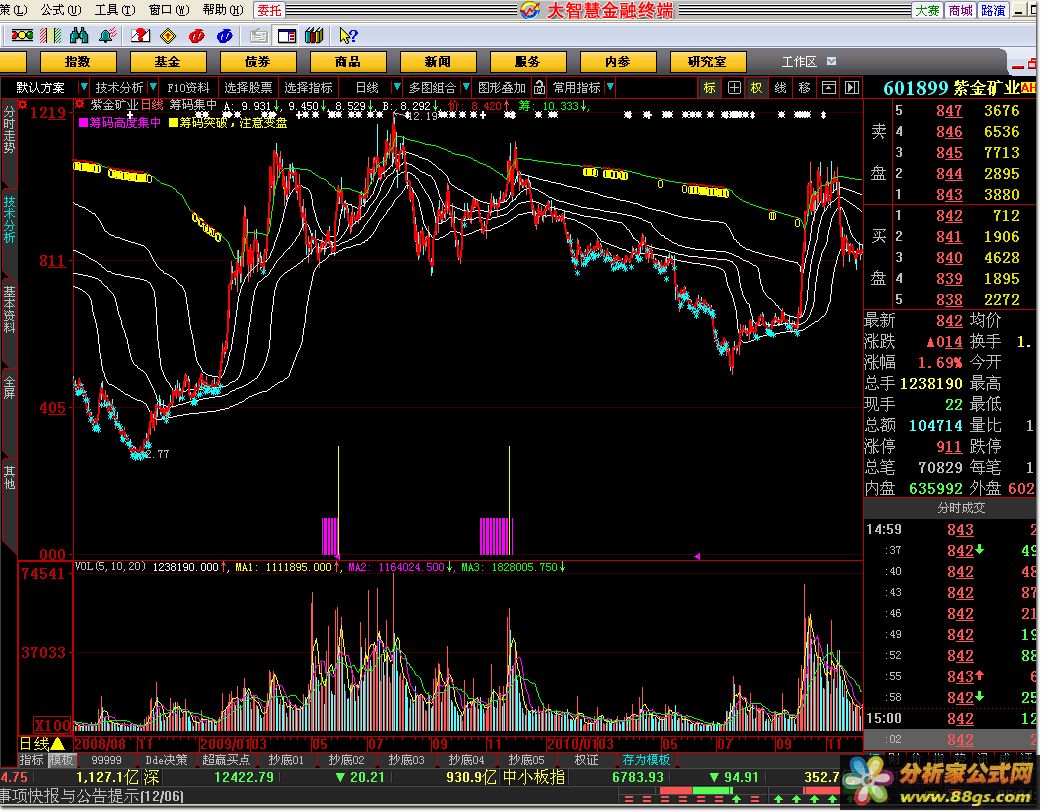Click the red question mark chart icon
The width and height of the screenshot is (1042, 812).
140,36
